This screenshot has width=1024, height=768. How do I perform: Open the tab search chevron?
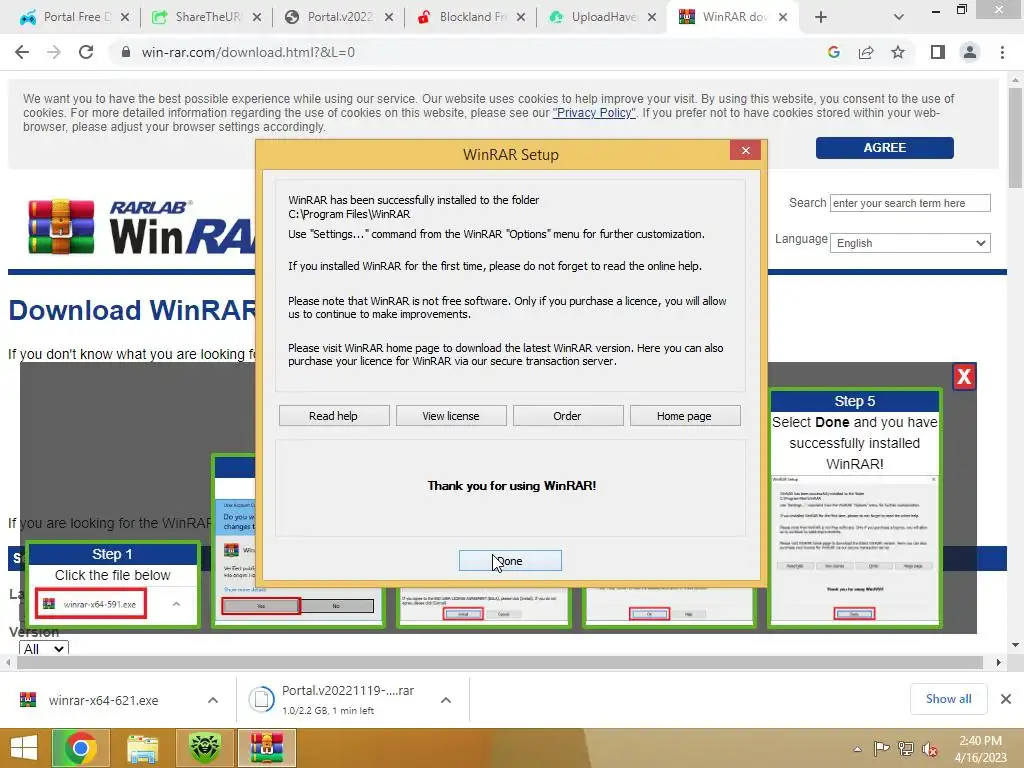[x=899, y=17]
